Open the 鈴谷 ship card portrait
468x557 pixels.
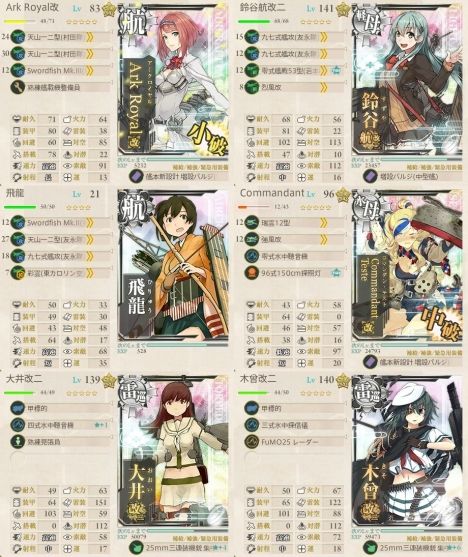pos(407,80)
